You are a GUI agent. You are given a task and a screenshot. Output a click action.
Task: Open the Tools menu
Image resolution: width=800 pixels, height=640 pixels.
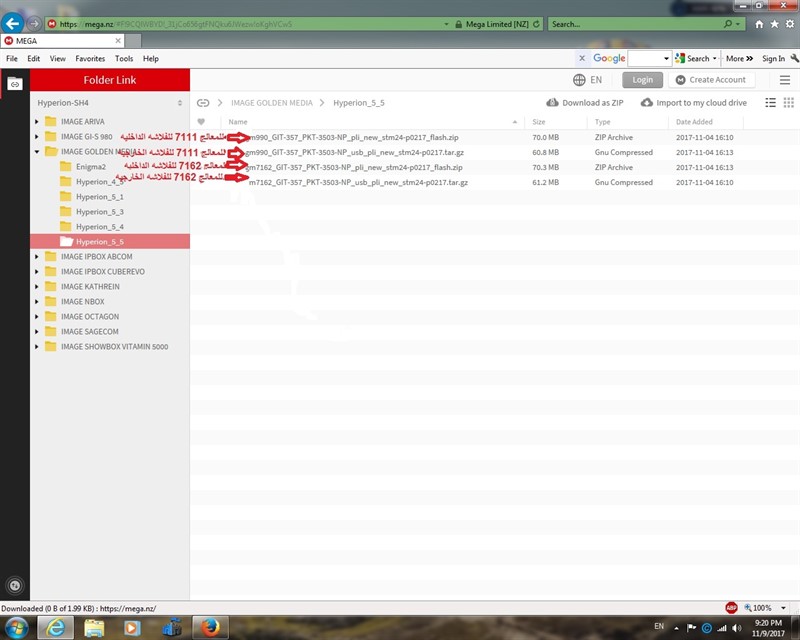pyautogui.click(x=124, y=59)
